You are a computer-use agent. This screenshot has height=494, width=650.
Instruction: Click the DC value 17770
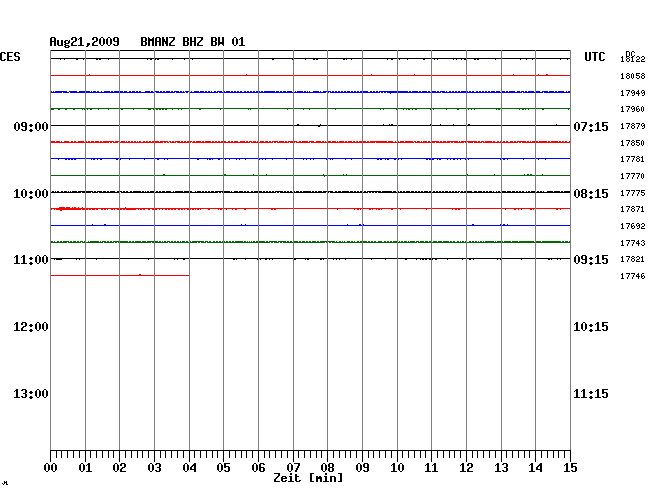coord(633,176)
